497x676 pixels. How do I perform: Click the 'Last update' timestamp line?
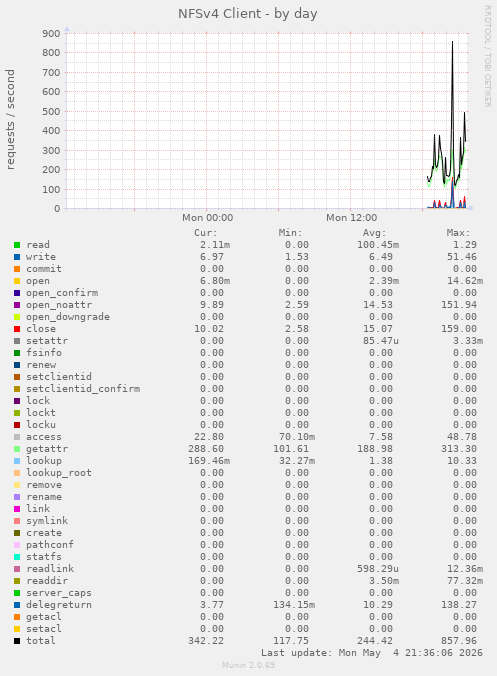tap(372, 653)
